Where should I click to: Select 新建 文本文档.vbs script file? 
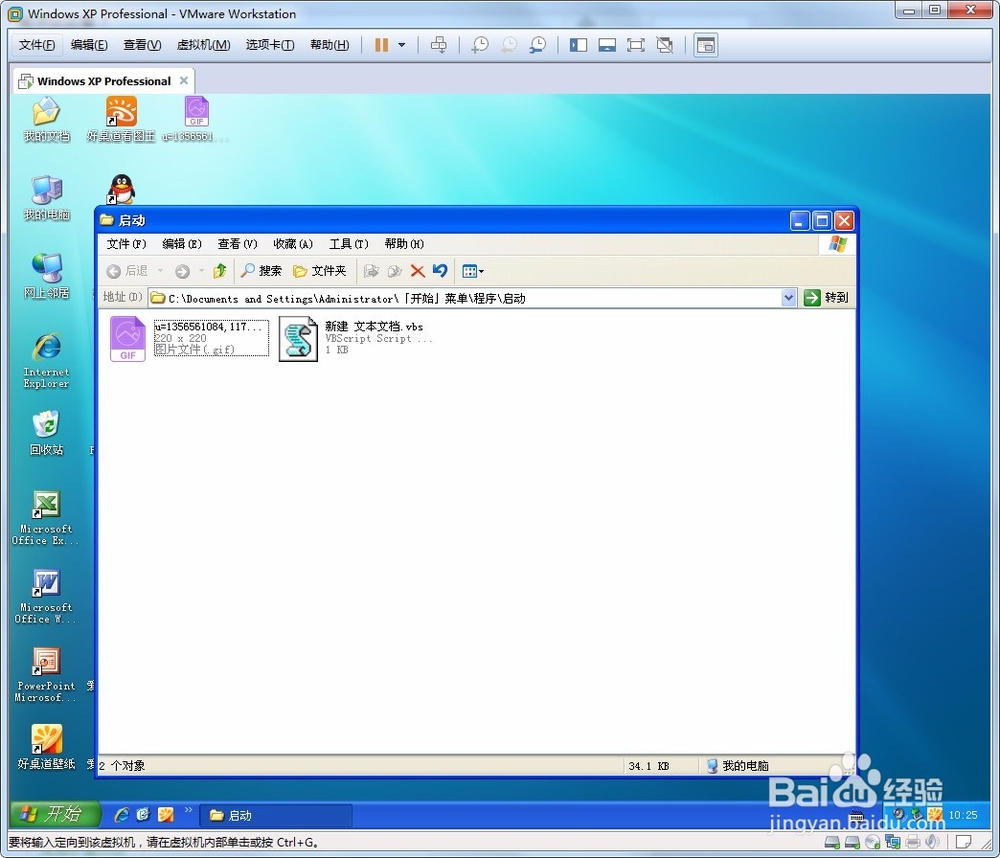[x=356, y=339]
